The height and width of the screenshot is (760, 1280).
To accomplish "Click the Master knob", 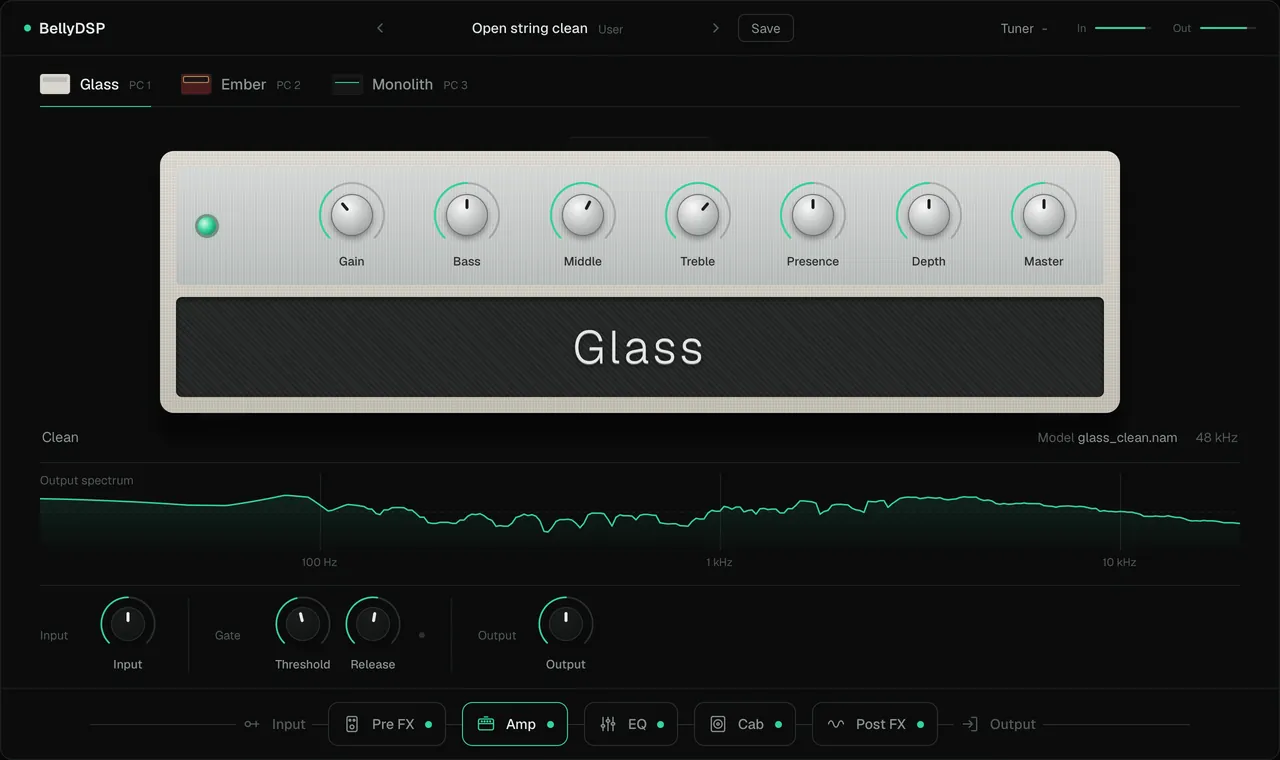I will click(x=1044, y=215).
